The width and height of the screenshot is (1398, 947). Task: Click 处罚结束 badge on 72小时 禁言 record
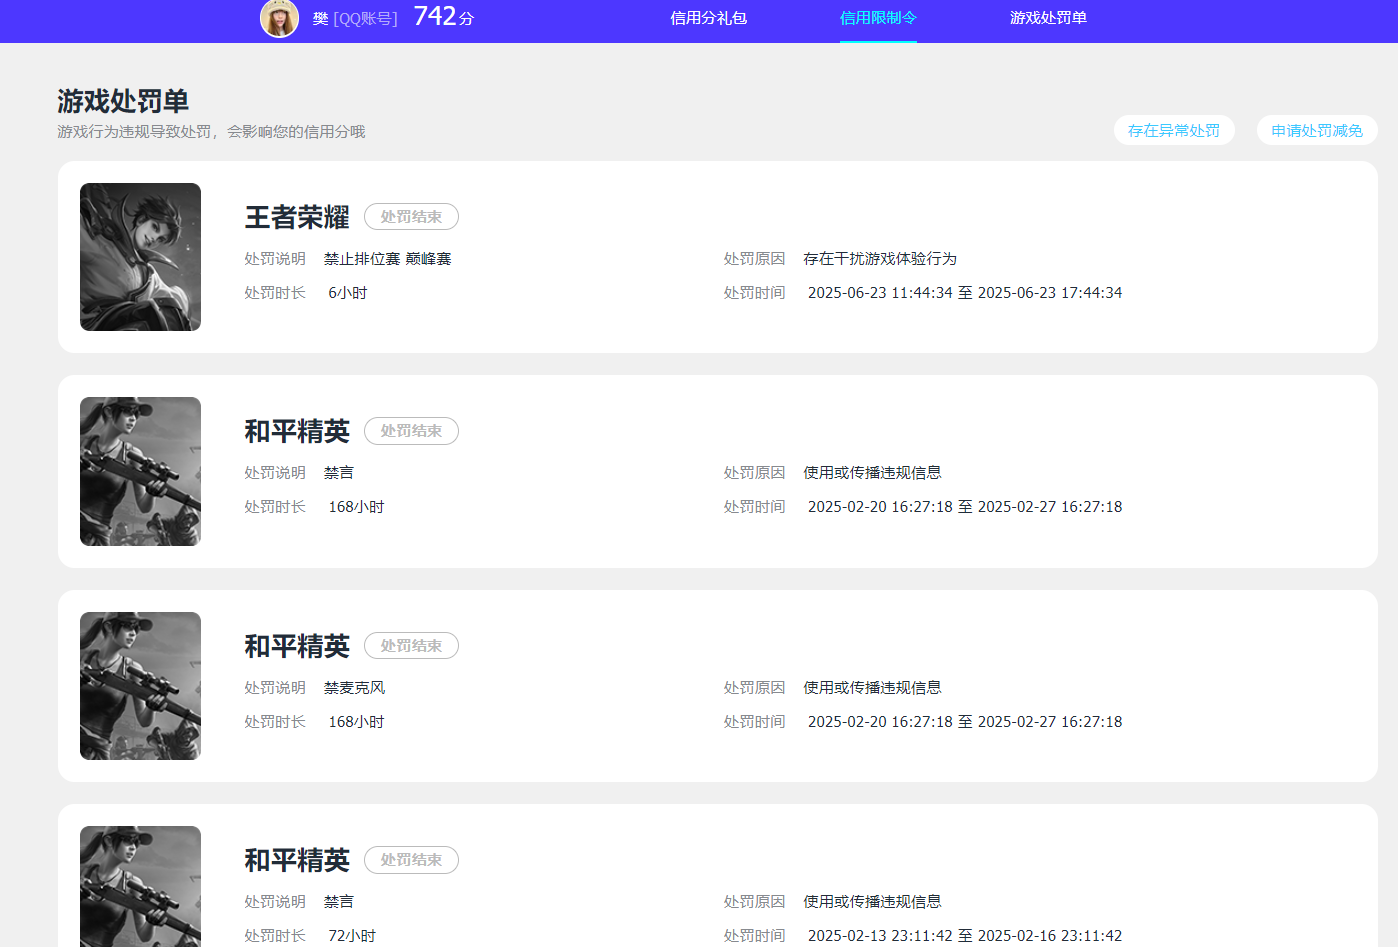tap(411, 860)
